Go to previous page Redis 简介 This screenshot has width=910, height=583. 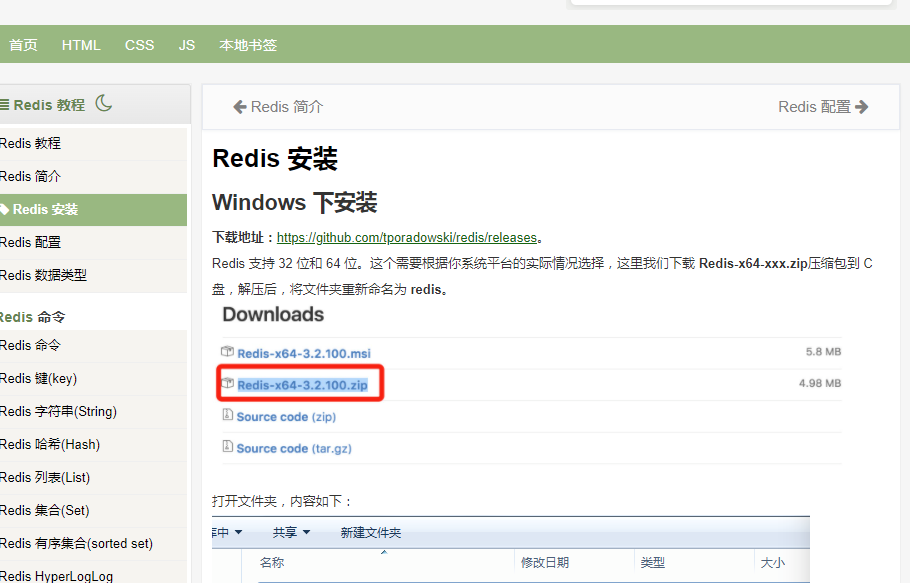[x=279, y=107]
